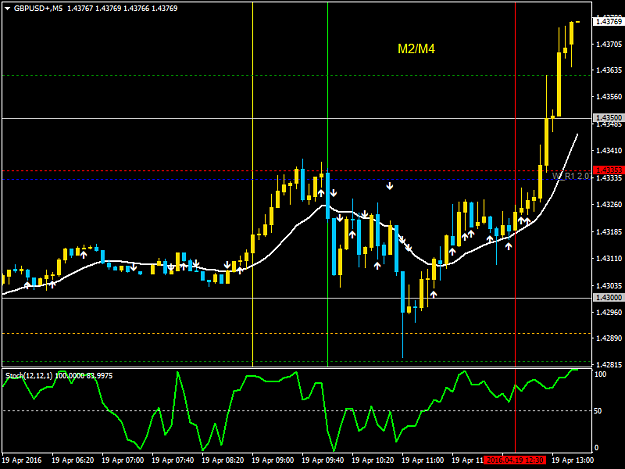Viewport: 625px width, 469px height.
Task: Click the Stoch(12,12,1) indicator label
Action: 29,375
